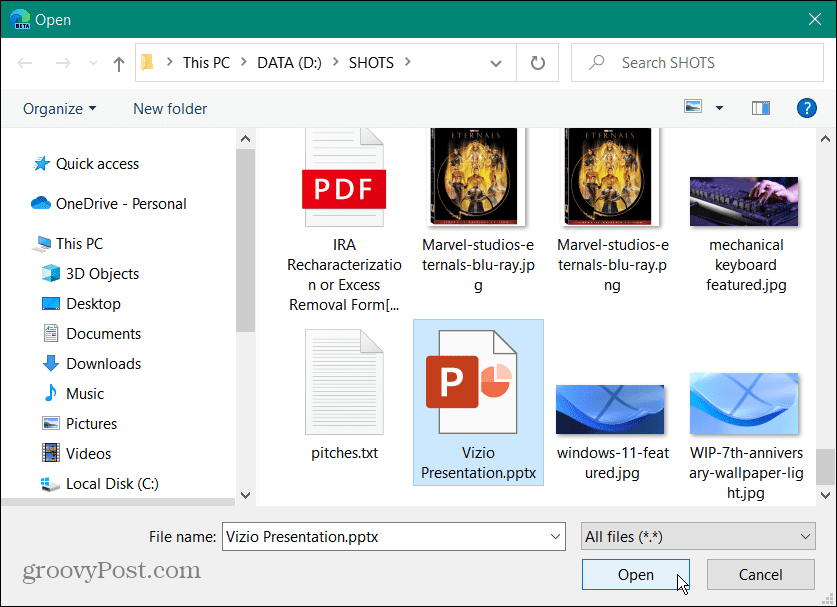The height and width of the screenshot is (607, 837).
Task: Open the address bar history chevron
Action: coord(496,62)
